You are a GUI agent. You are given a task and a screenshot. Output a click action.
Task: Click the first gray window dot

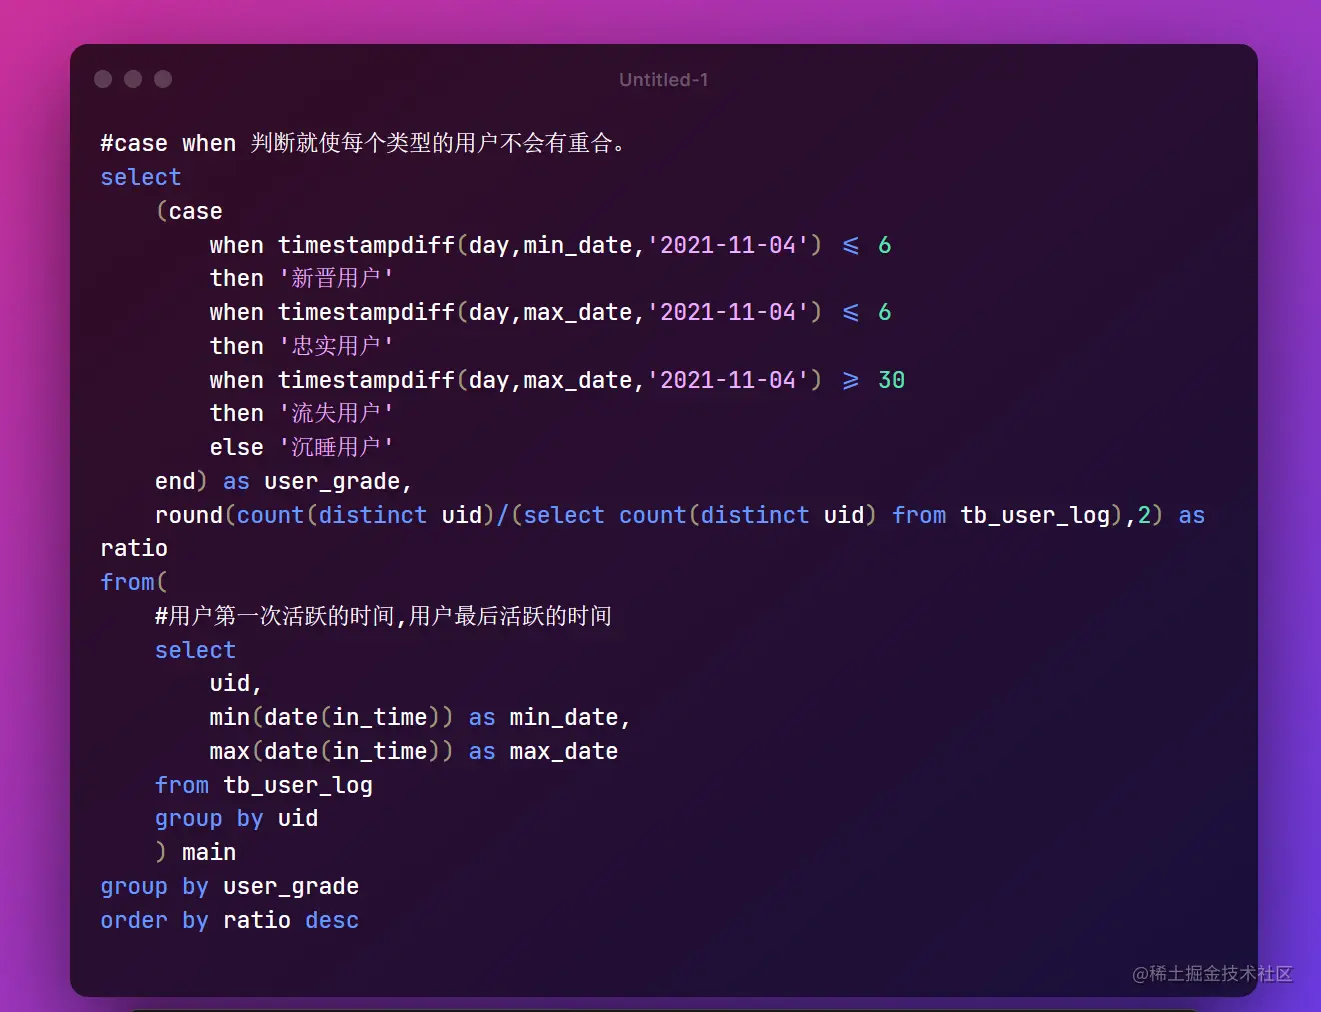pos(103,79)
